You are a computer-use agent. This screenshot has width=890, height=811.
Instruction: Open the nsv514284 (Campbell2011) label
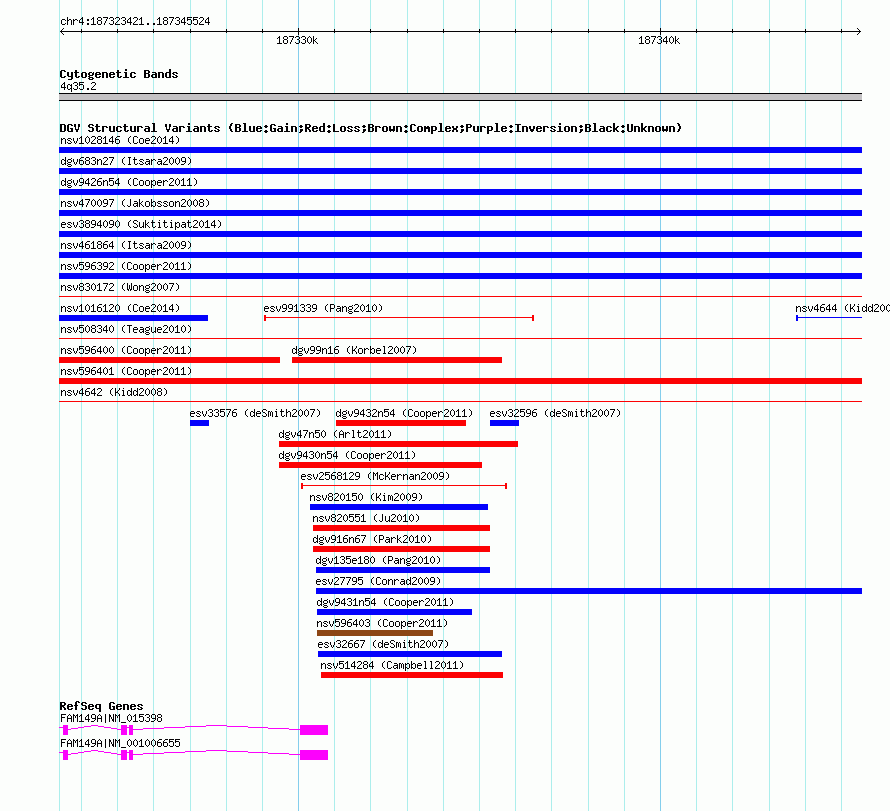pyautogui.click(x=392, y=665)
